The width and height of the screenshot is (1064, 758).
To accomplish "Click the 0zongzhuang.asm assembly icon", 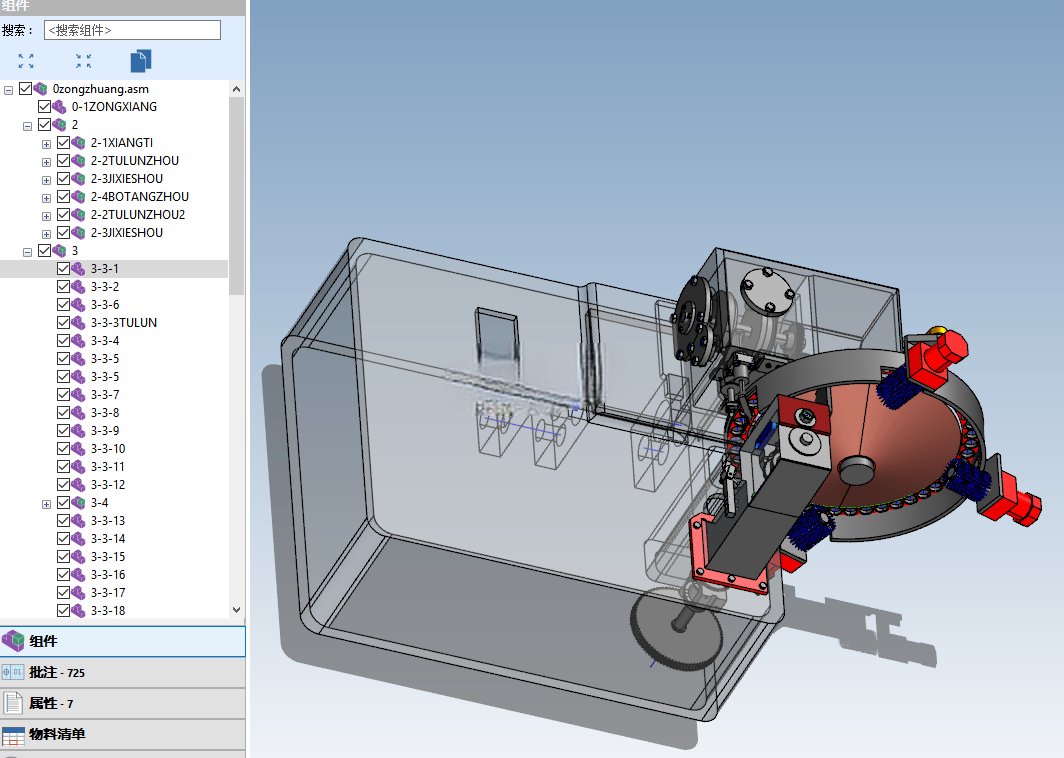I will coord(41,89).
